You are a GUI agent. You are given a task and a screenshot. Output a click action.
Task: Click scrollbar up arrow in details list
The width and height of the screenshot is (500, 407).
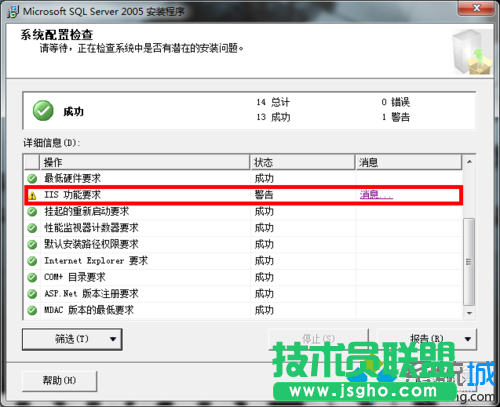coord(469,162)
